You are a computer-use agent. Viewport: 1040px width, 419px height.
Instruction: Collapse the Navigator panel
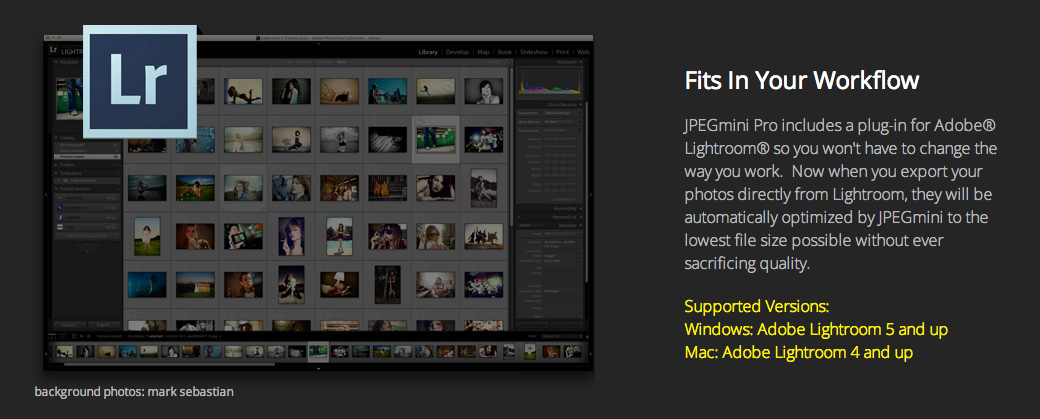tap(56, 62)
